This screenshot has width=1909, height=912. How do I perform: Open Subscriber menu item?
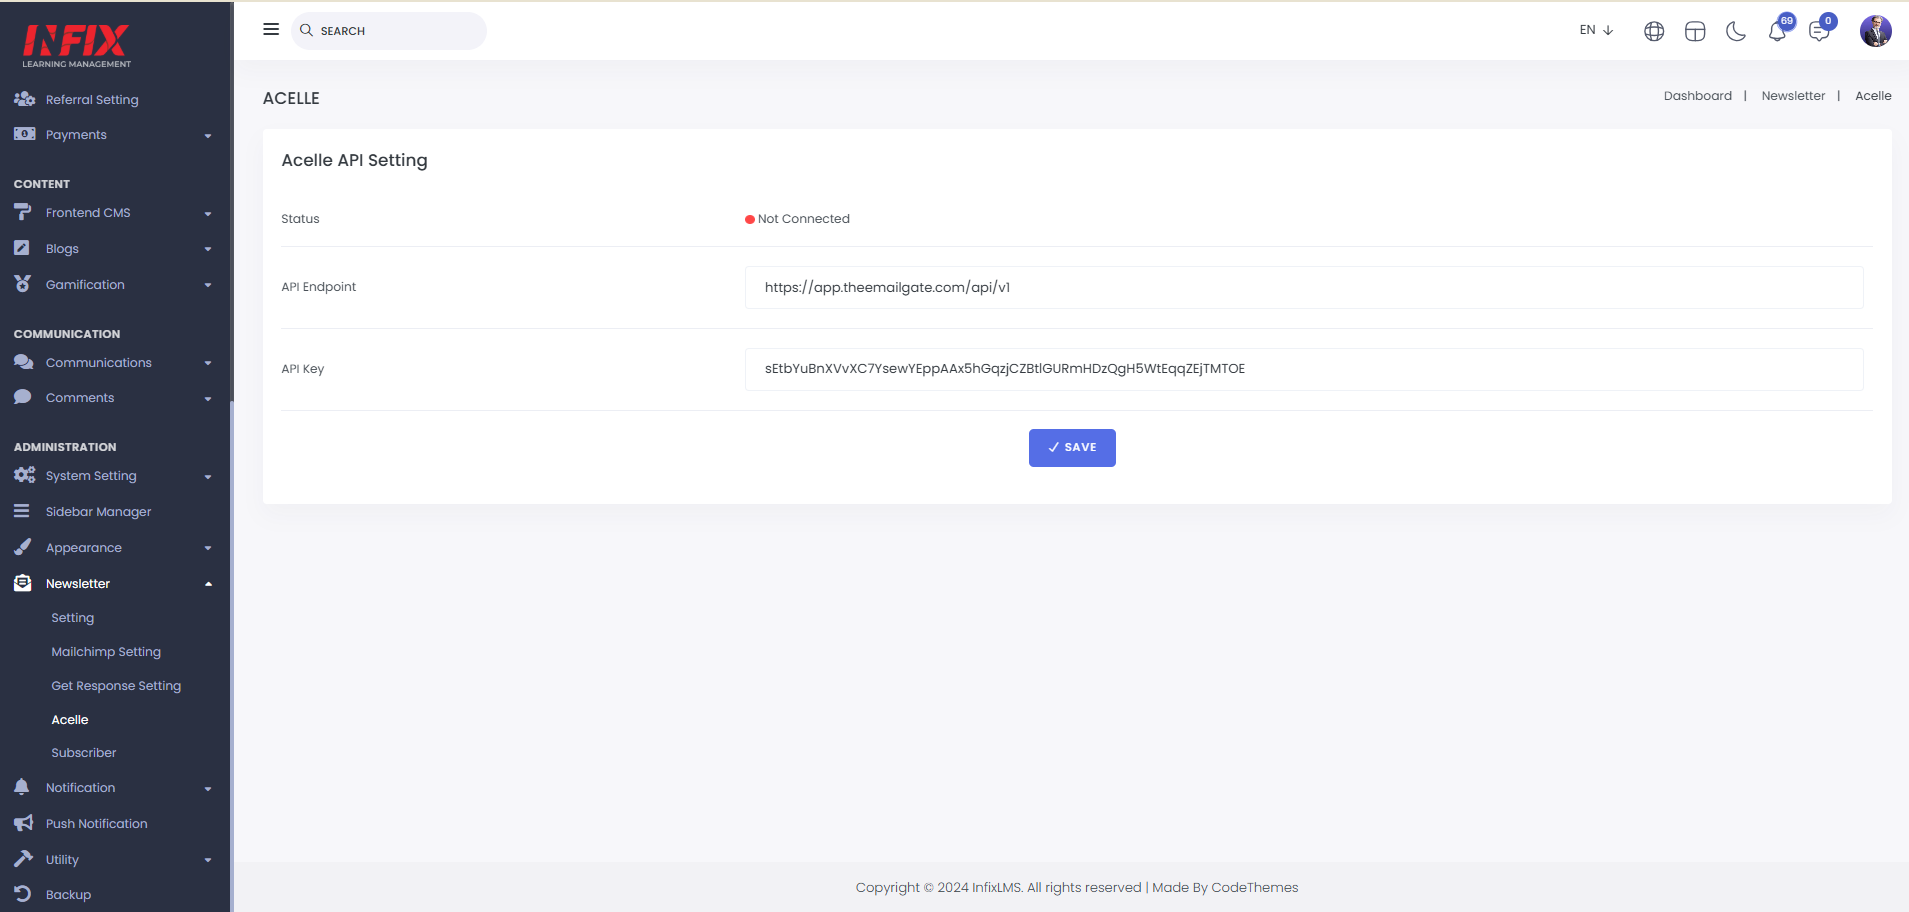(84, 753)
